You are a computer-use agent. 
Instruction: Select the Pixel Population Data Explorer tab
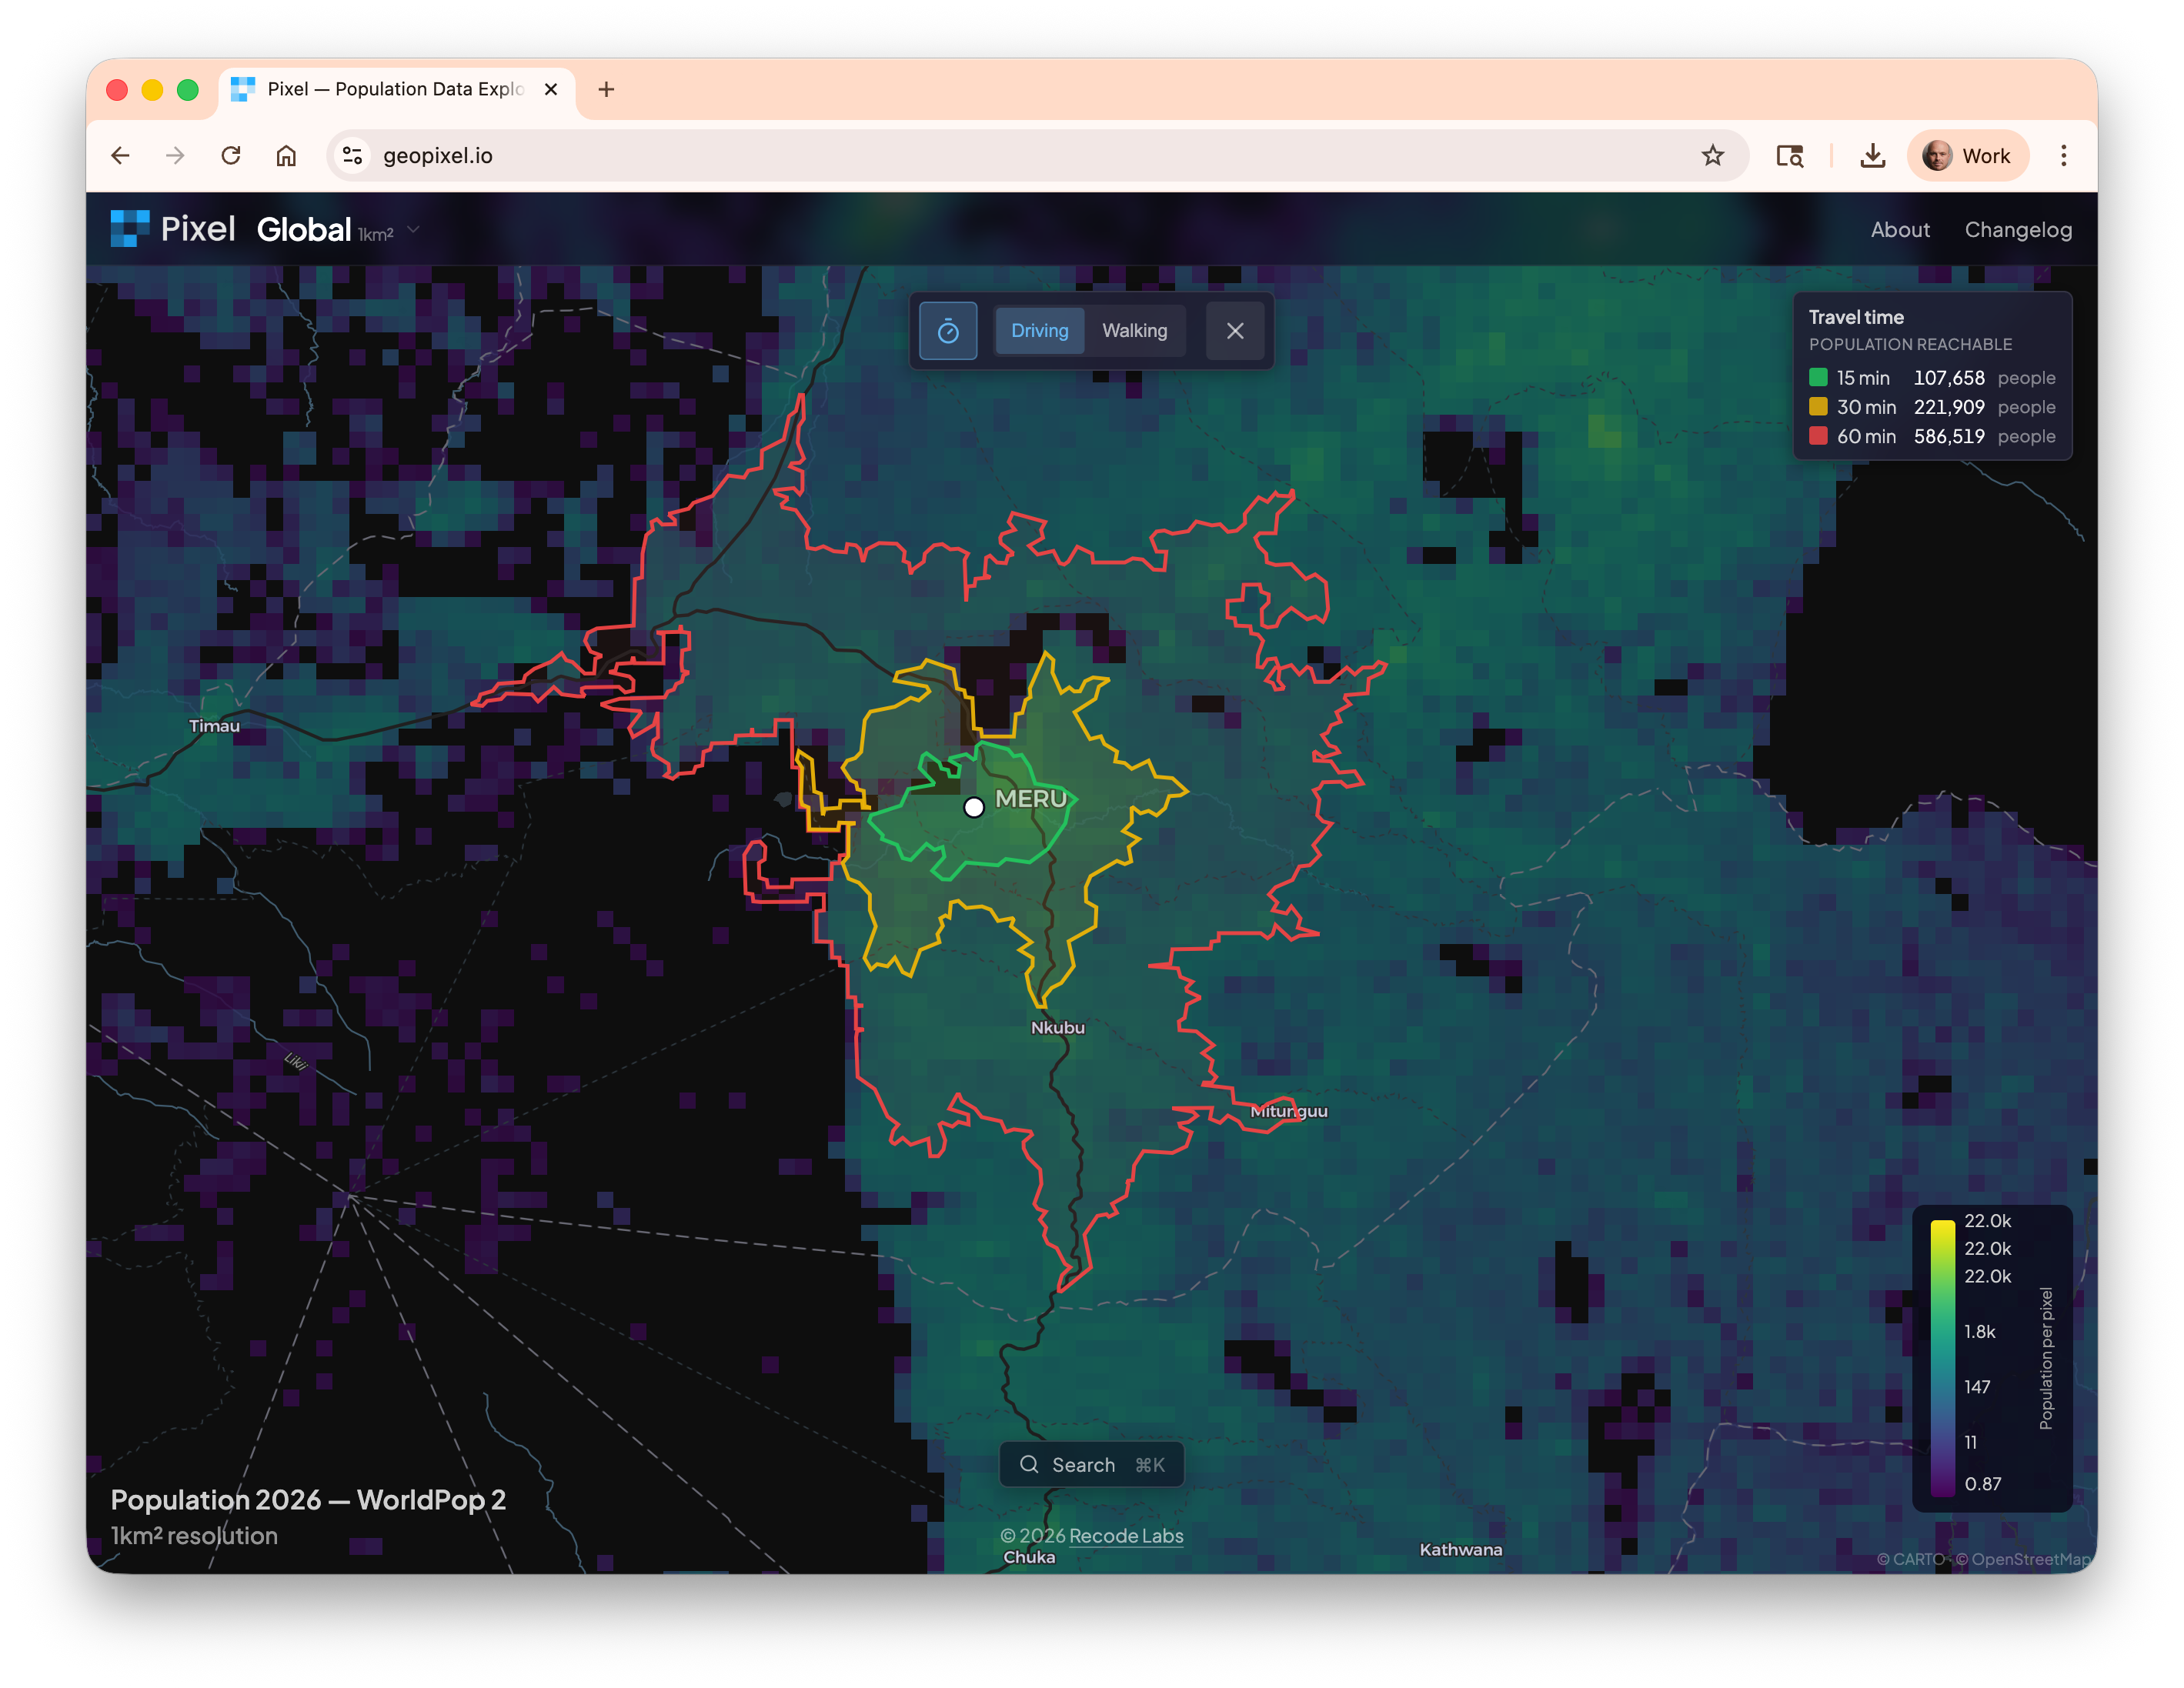click(397, 89)
